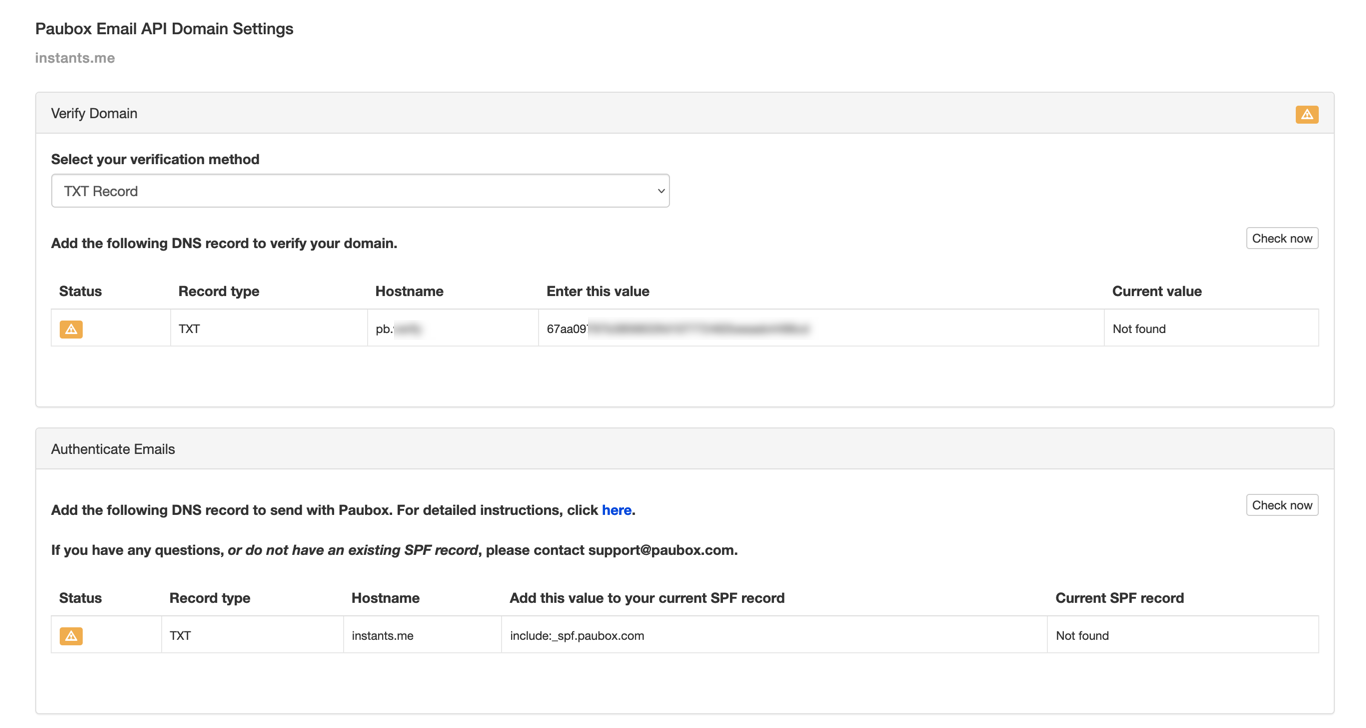Click the instants.me domain subtitle below the page title
This screenshot has height=728, width=1366.
coord(75,58)
